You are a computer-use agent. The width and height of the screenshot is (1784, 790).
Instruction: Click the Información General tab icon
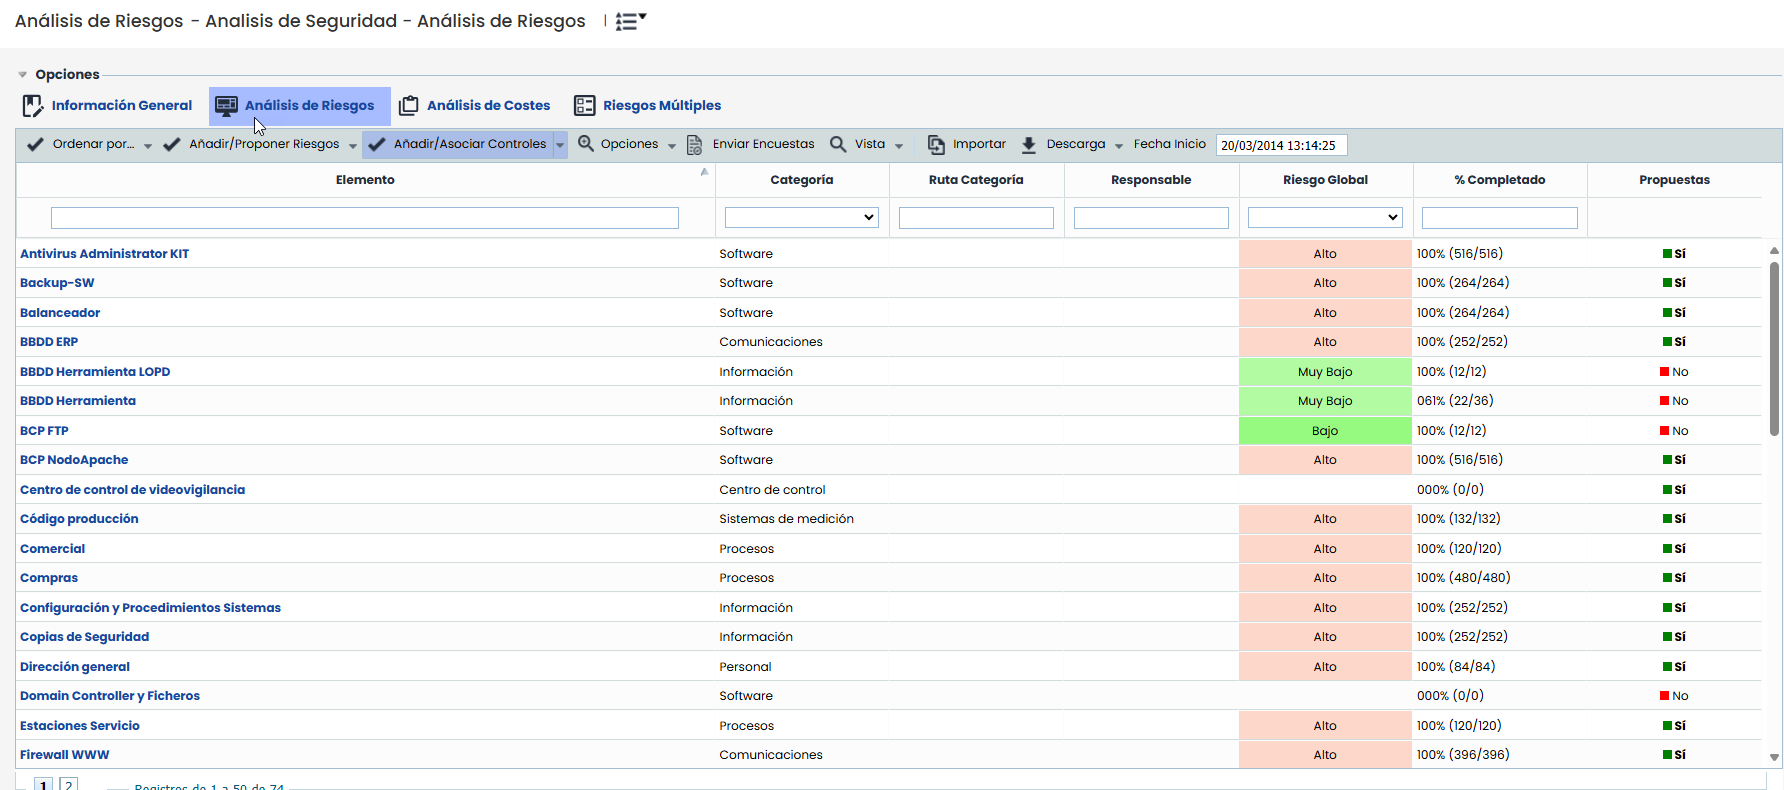(x=33, y=106)
